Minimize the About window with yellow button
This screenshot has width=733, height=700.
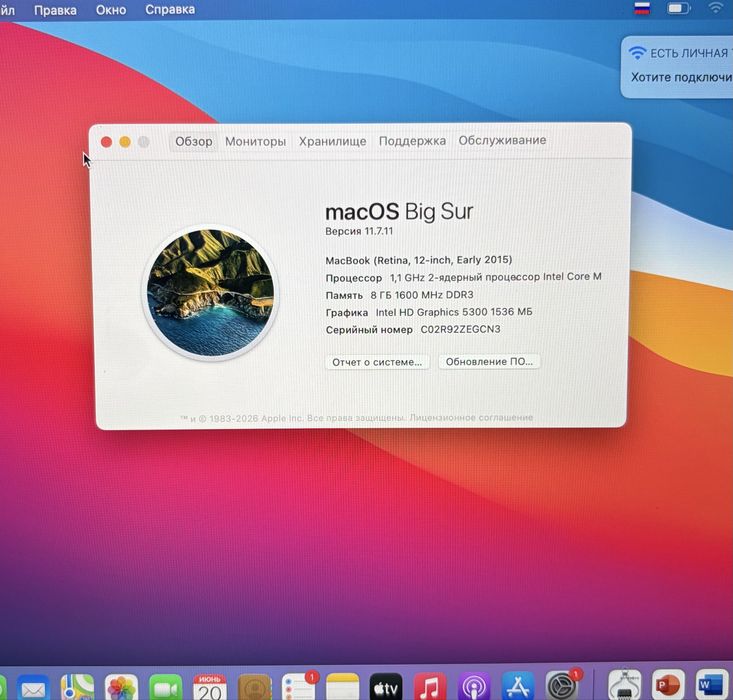click(125, 142)
